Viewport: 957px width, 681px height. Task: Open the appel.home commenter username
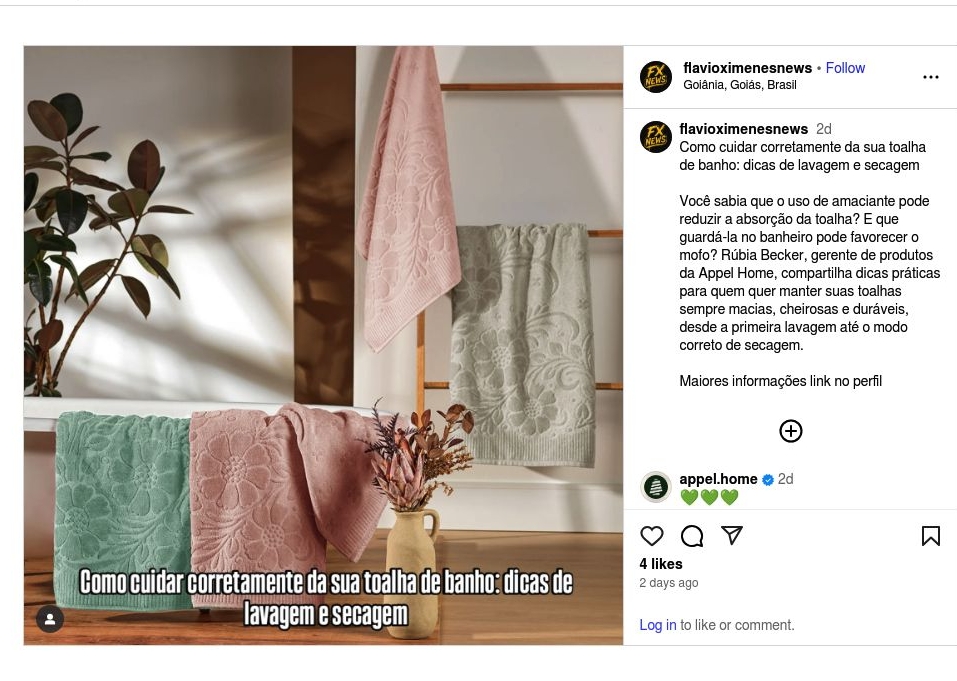point(718,479)
